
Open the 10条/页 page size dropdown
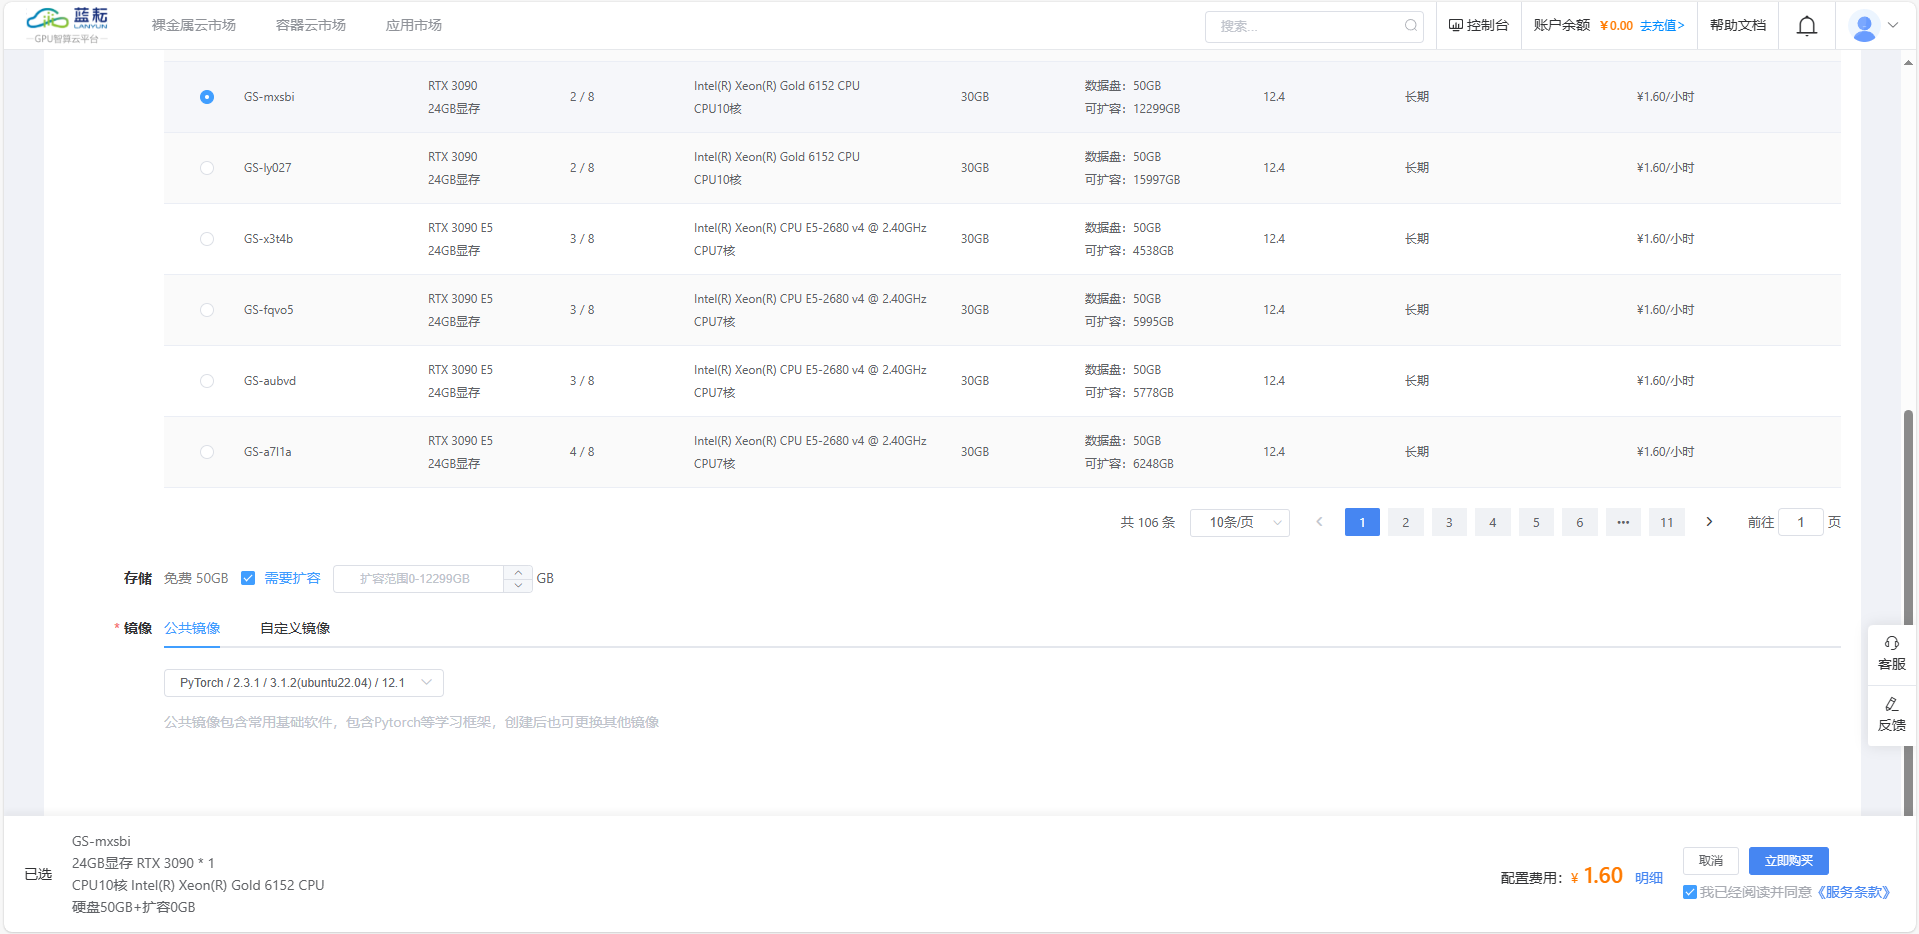tap(1240, 522)
